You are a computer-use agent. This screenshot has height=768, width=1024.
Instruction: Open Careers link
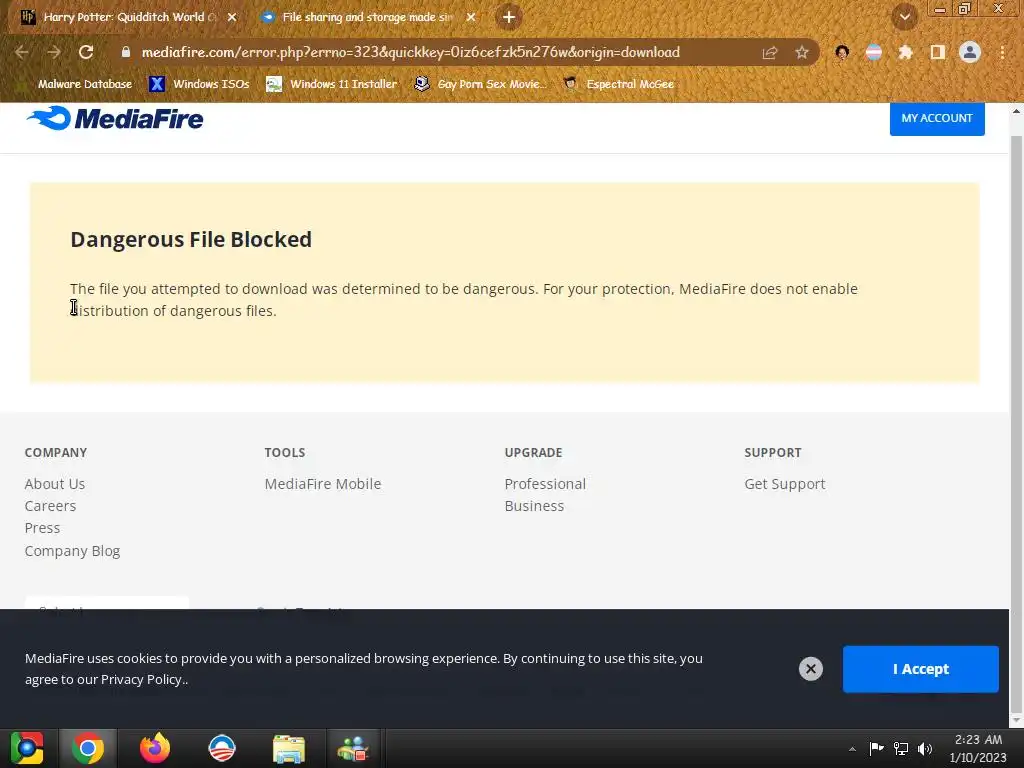pos(50,506)
